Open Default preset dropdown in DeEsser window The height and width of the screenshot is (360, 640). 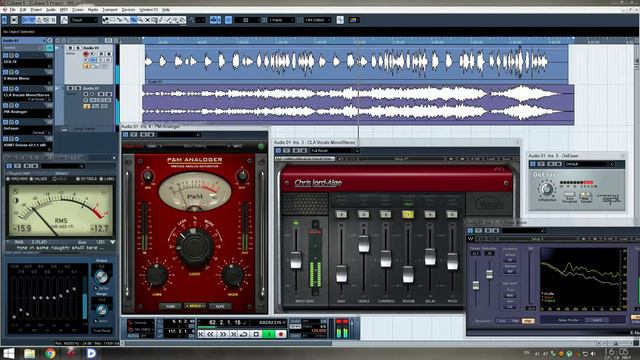coord(590,164)
